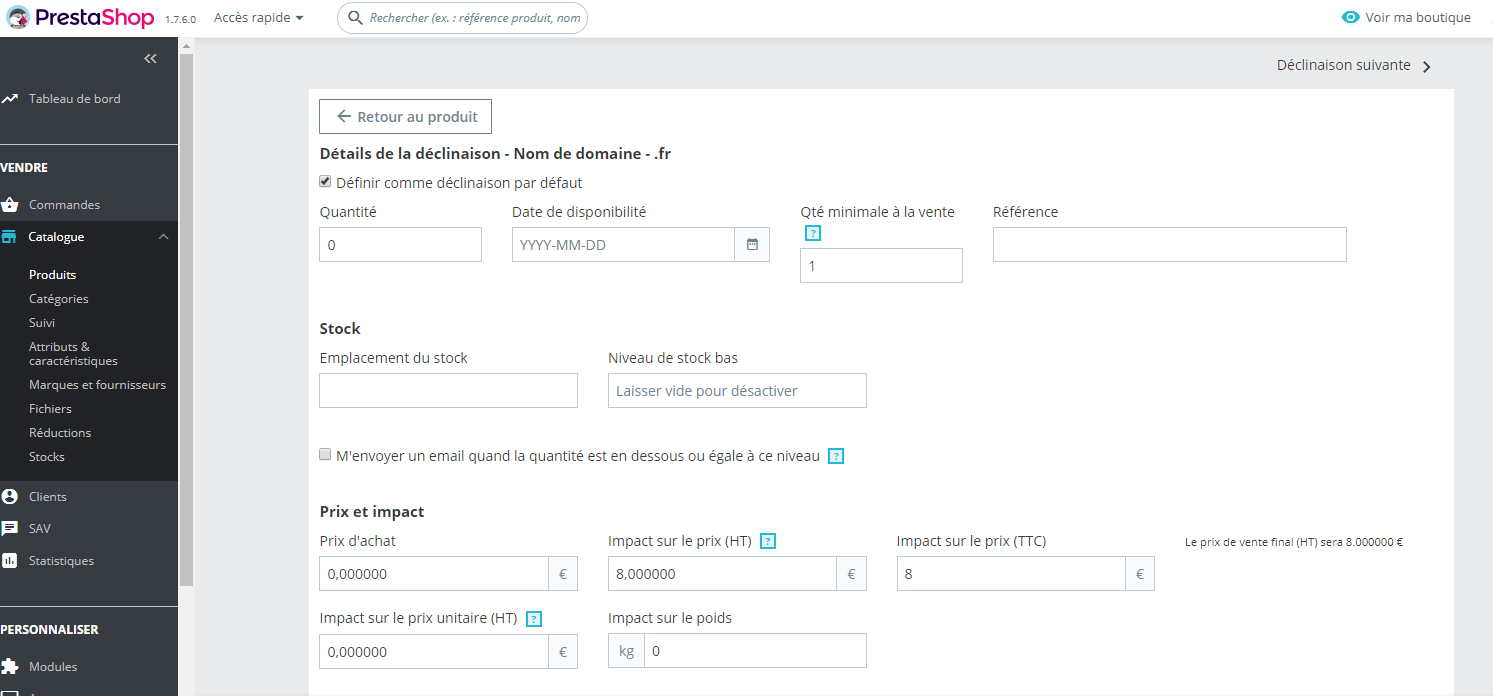Click the PrestaShop logo icon

click(x=18, y=18)
